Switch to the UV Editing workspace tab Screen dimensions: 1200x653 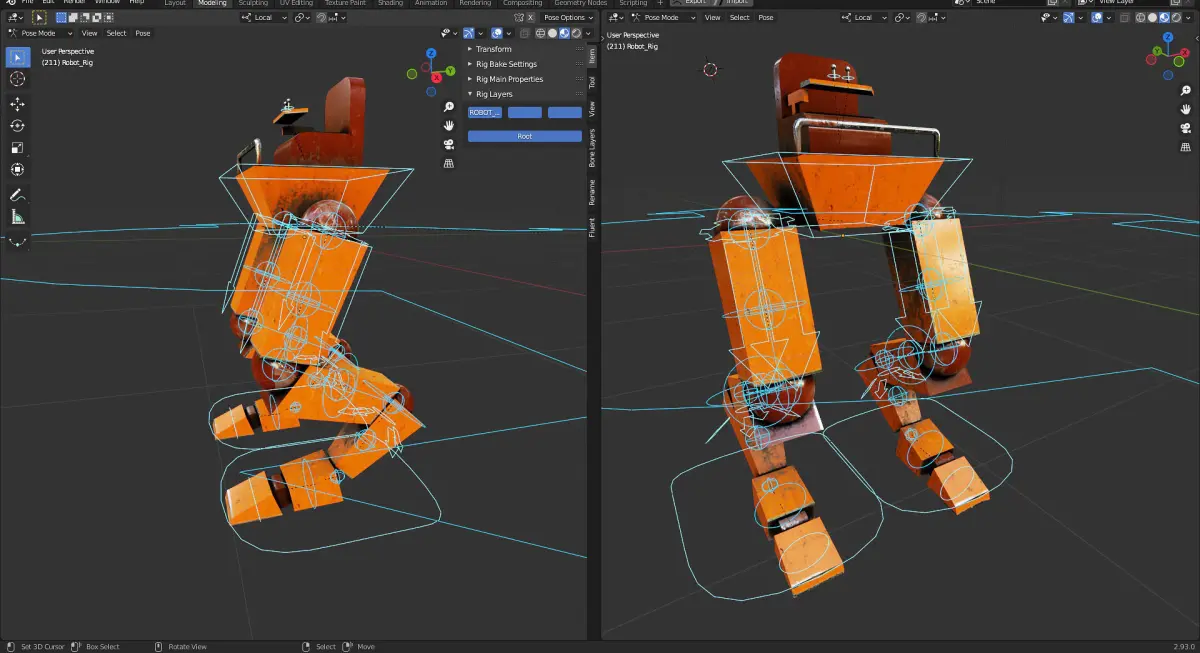(x=296, y=3)
